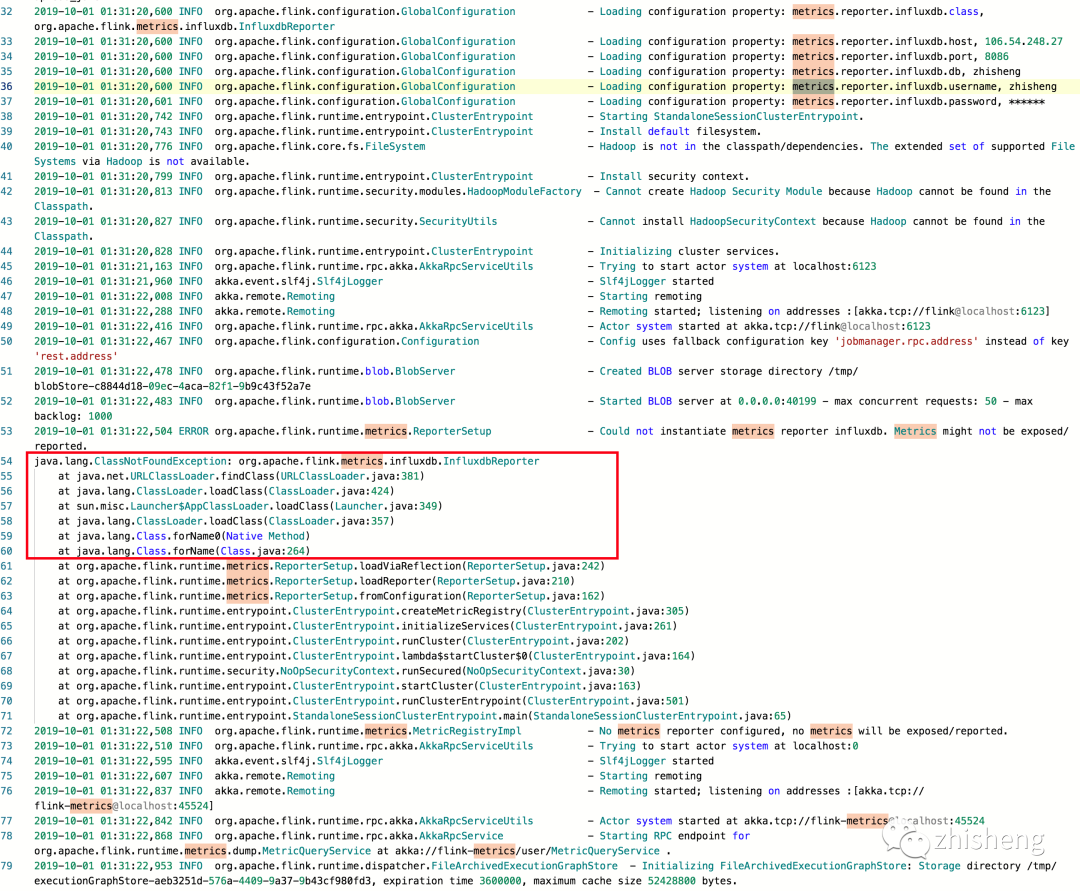Click line number 72 in the gutter
Screen dimensions: 1080x891
7,731
